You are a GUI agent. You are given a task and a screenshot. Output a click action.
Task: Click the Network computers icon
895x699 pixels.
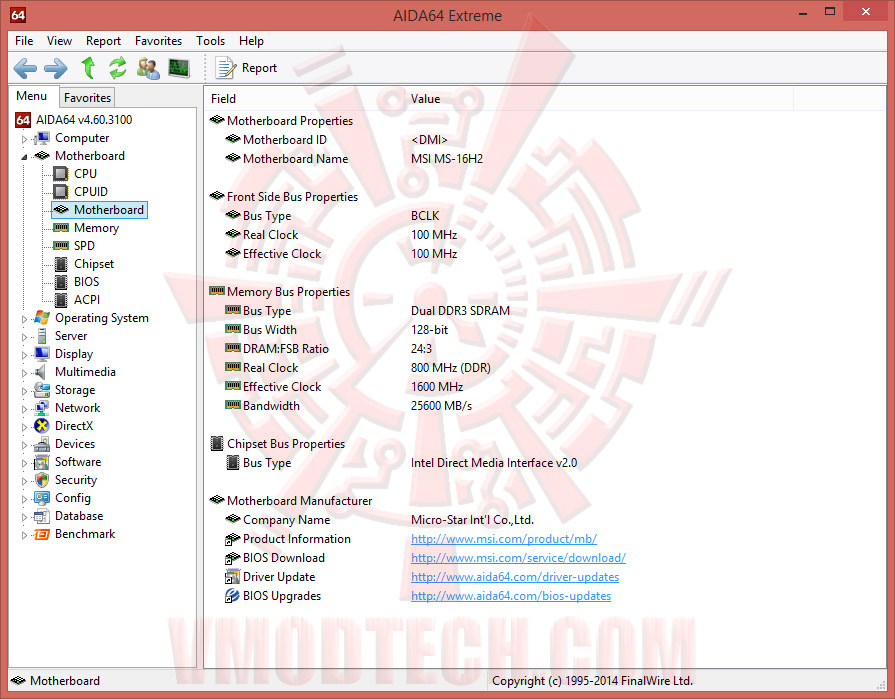tap(41, 408)
